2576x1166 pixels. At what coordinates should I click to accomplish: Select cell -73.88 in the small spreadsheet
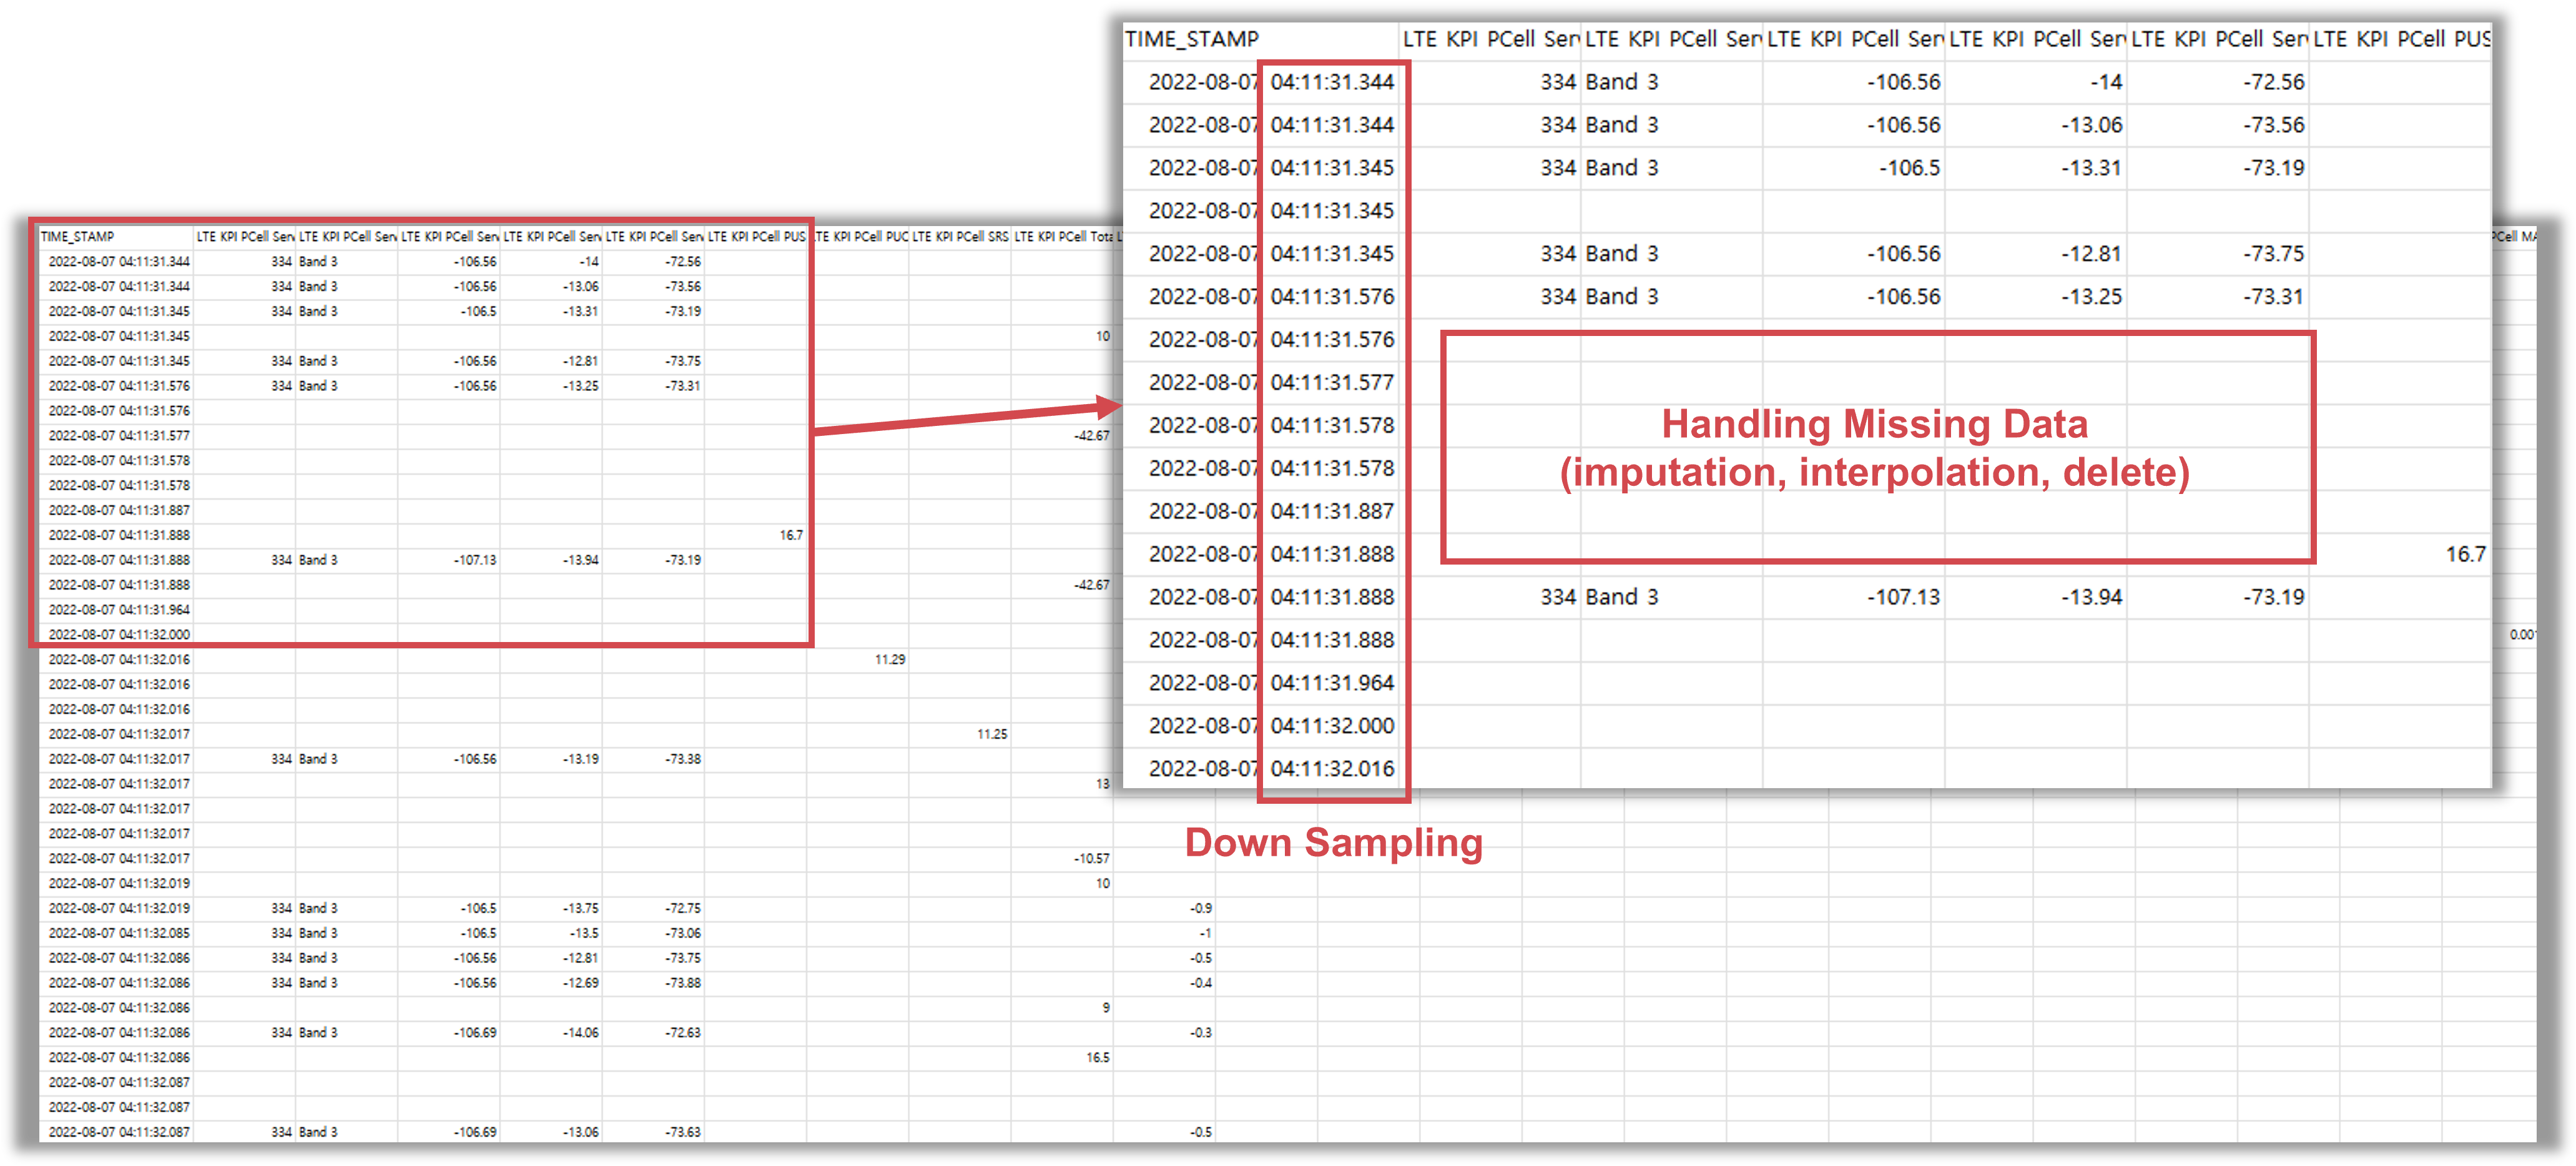pos(683,984)
